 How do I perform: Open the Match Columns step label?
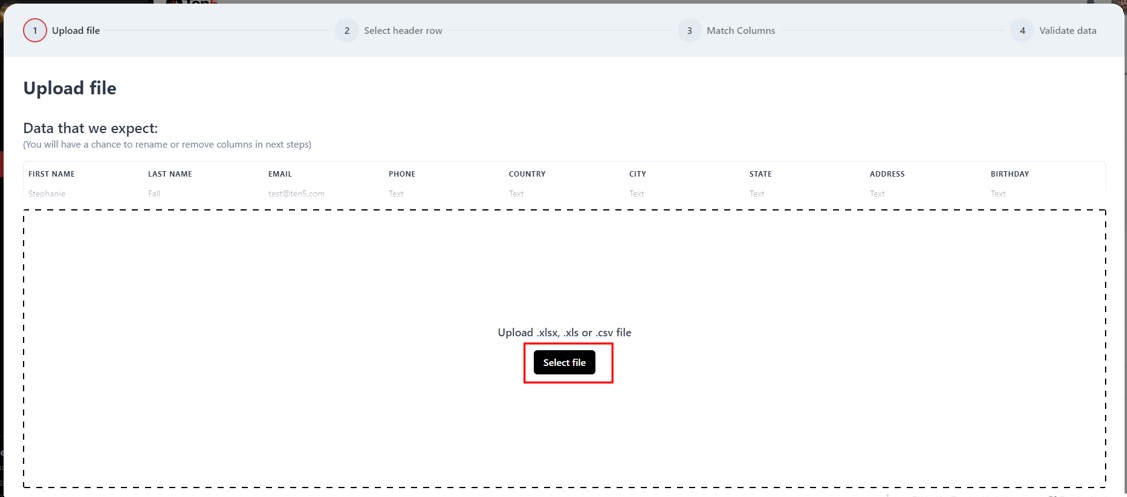[740, 31]
